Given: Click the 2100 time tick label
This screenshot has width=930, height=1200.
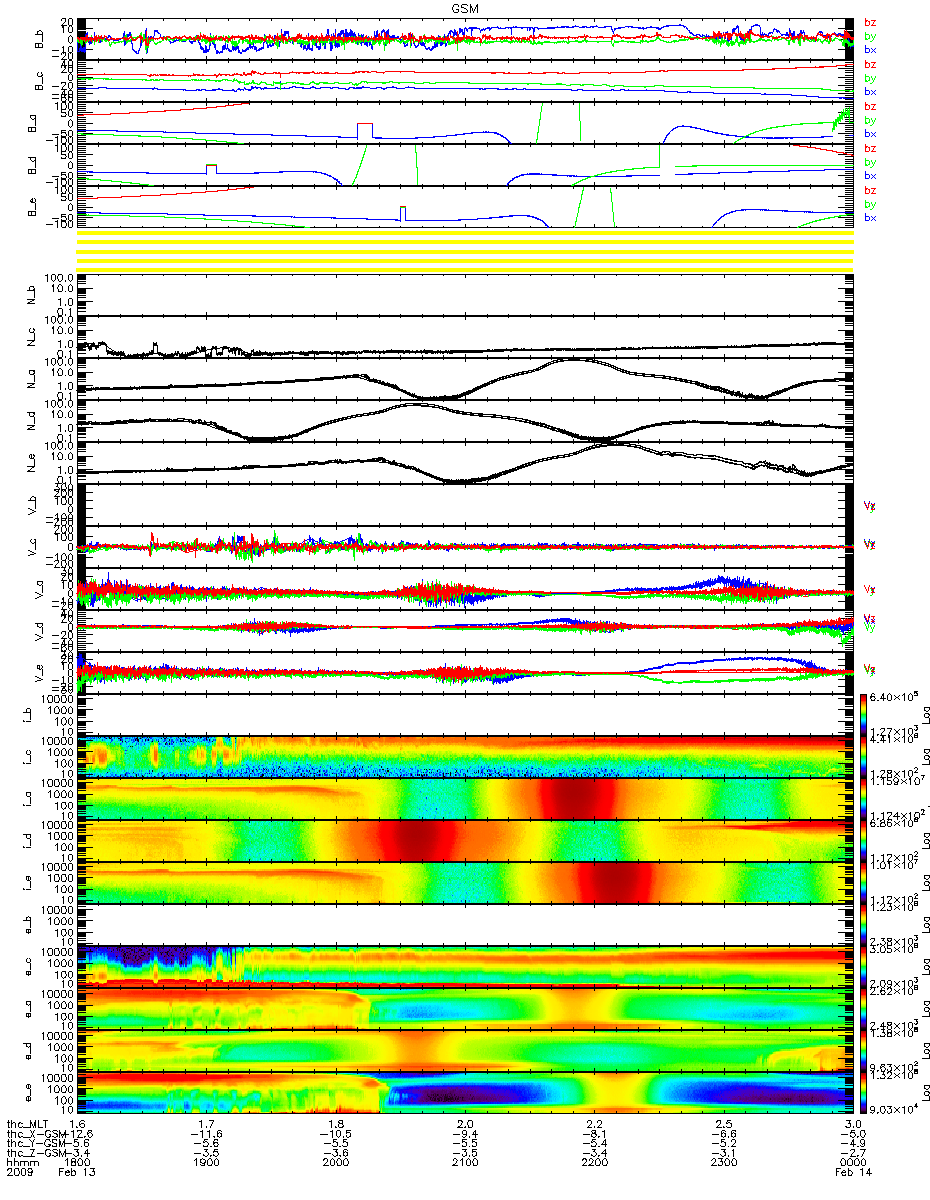Looking at the screenshot, I should (x=465, y=1164).
